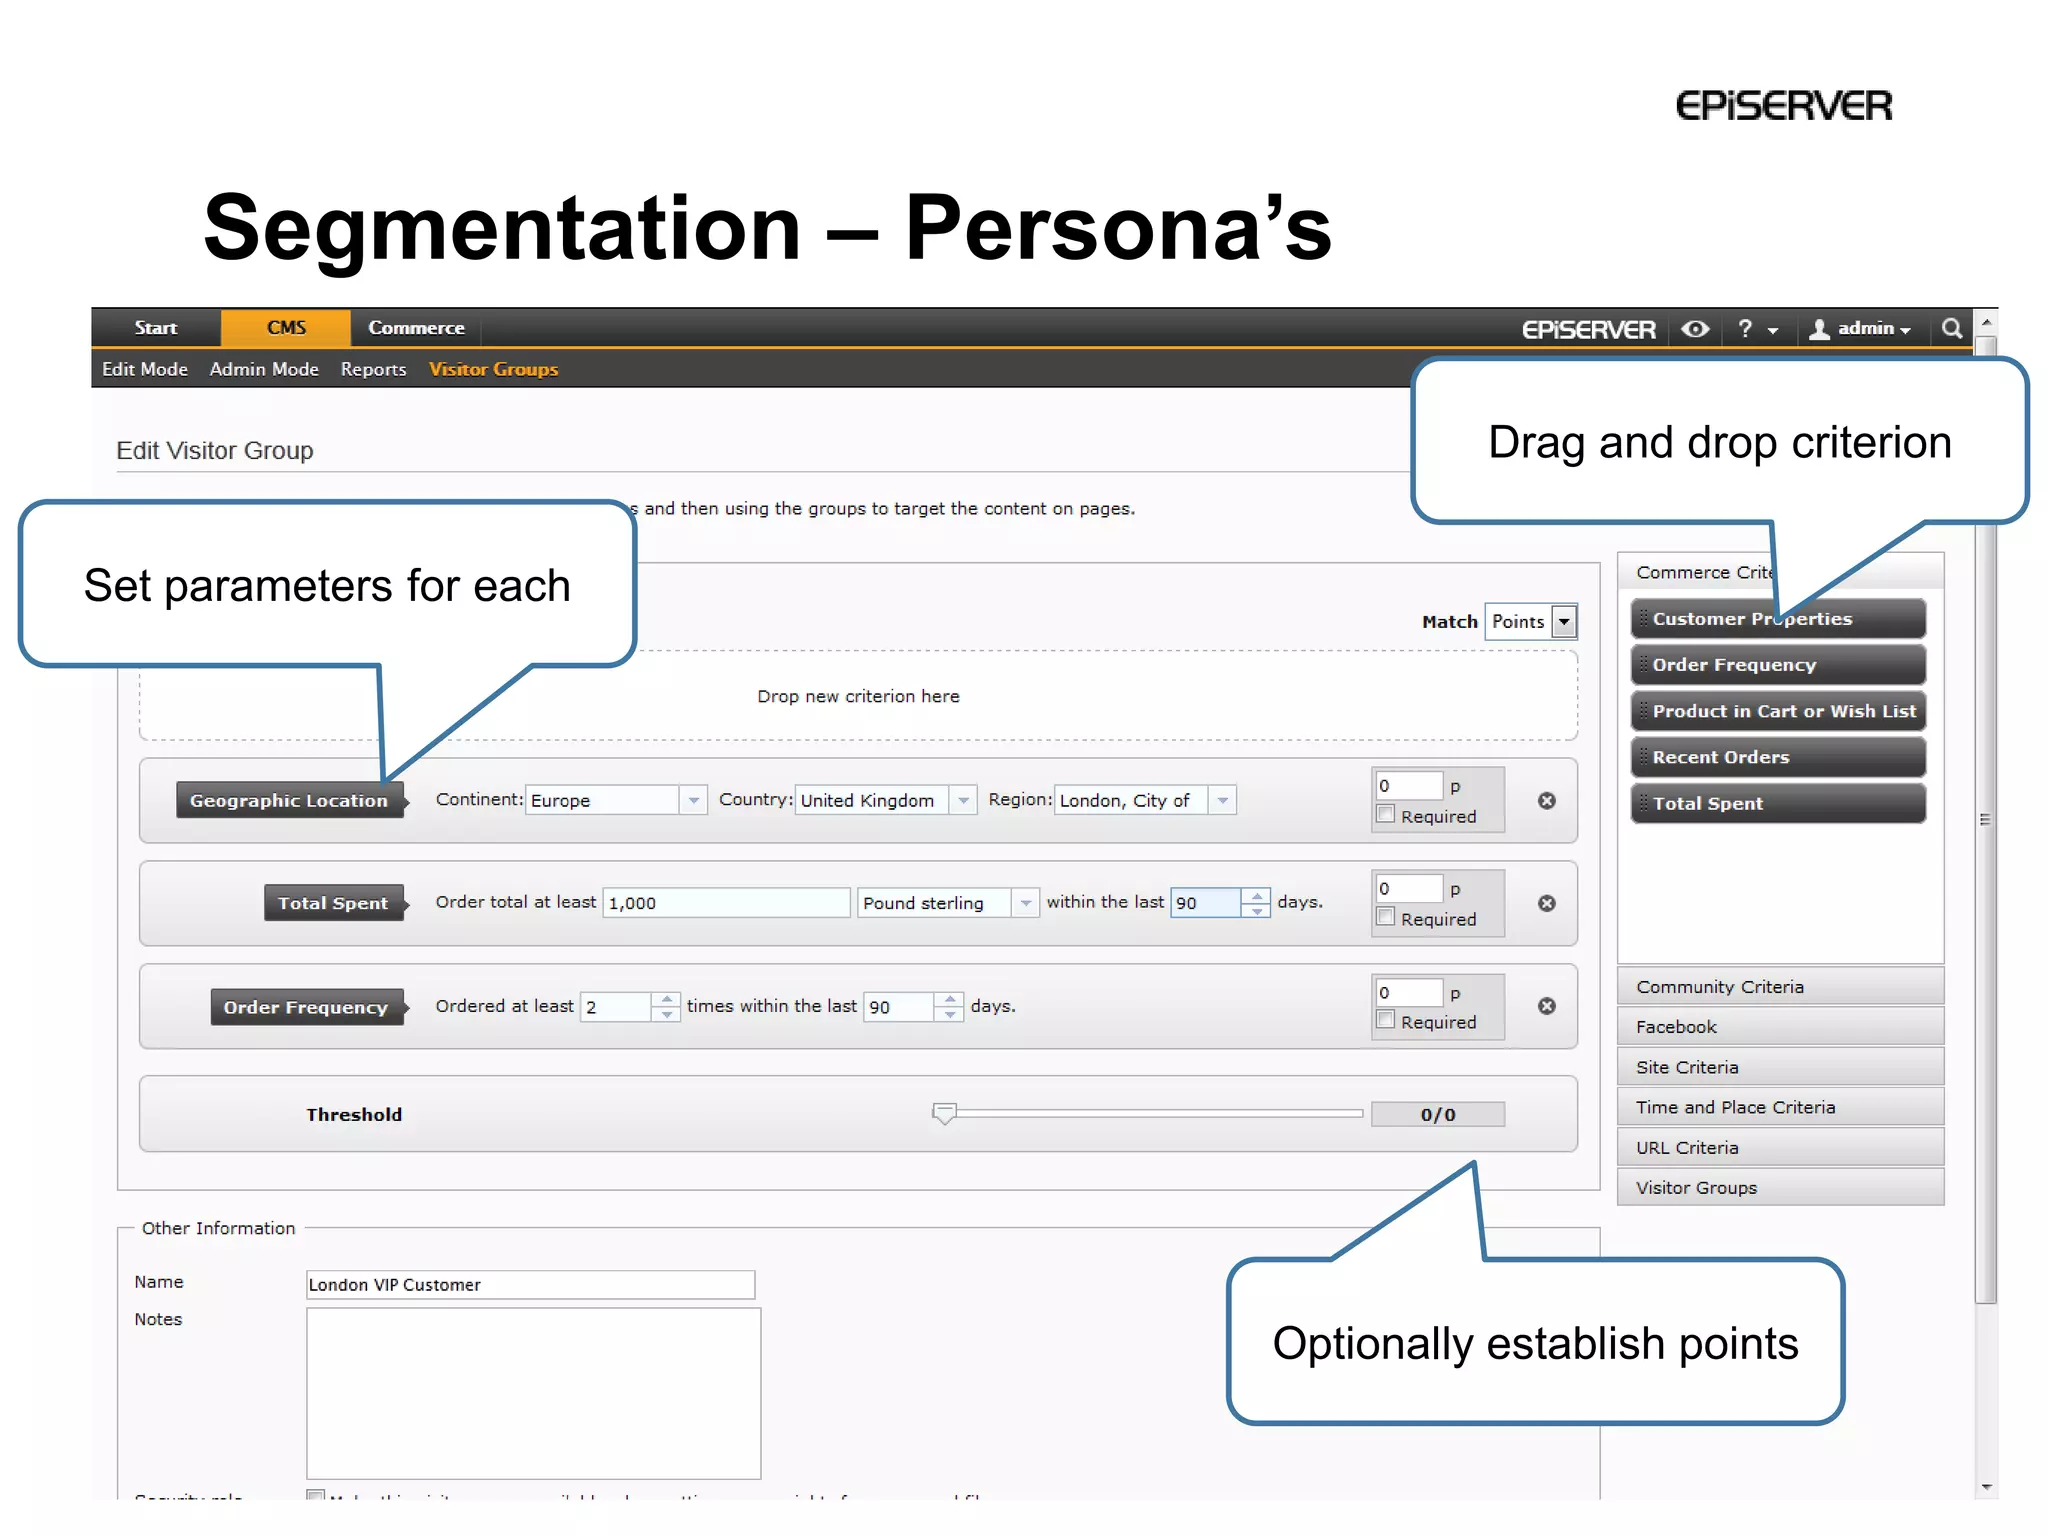Toggle Required for Order Frequency

tap(1386, 1020)
